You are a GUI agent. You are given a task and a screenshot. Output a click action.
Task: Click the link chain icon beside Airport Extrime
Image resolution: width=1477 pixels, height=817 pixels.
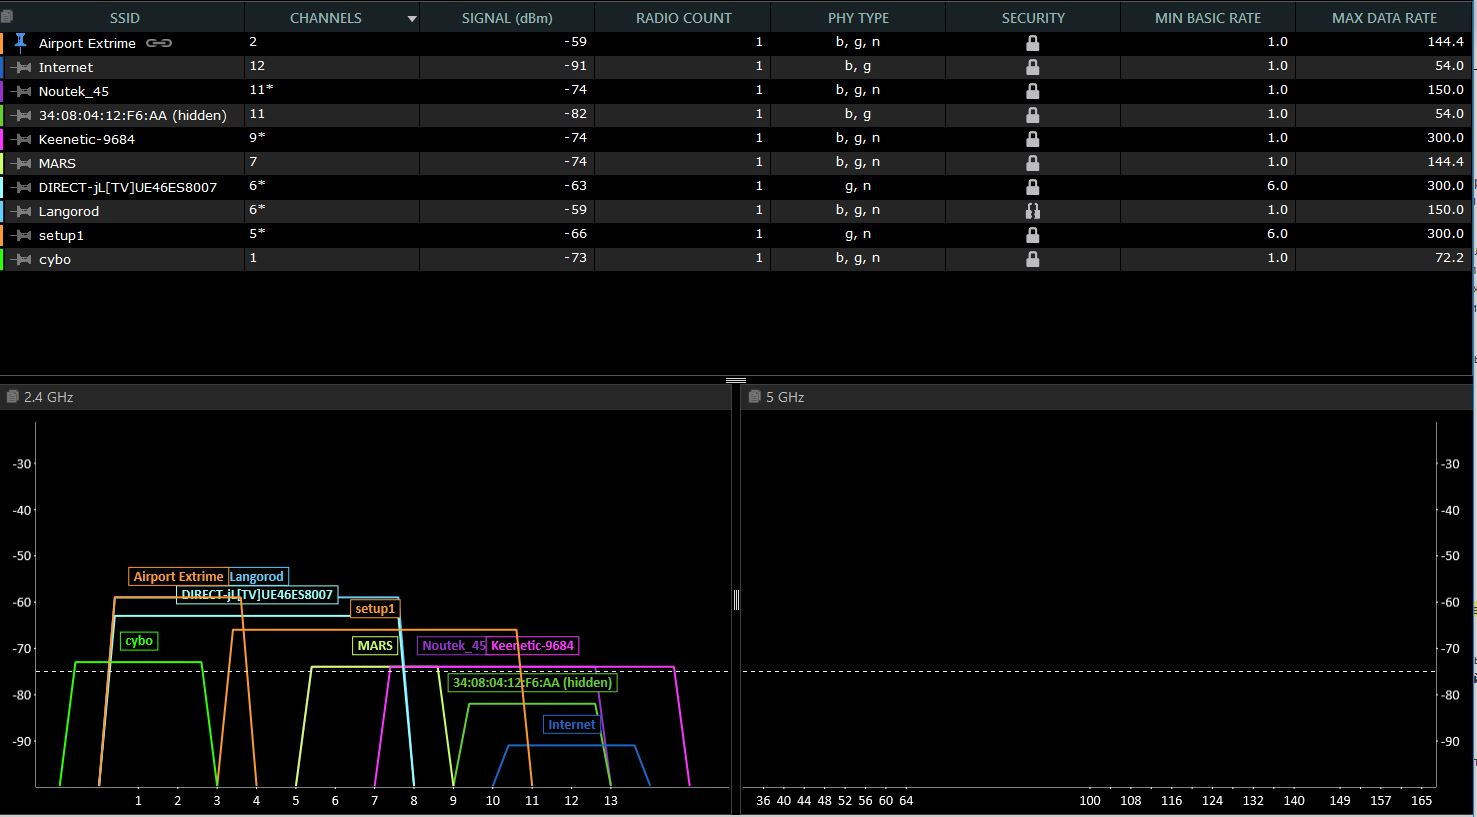159,43
